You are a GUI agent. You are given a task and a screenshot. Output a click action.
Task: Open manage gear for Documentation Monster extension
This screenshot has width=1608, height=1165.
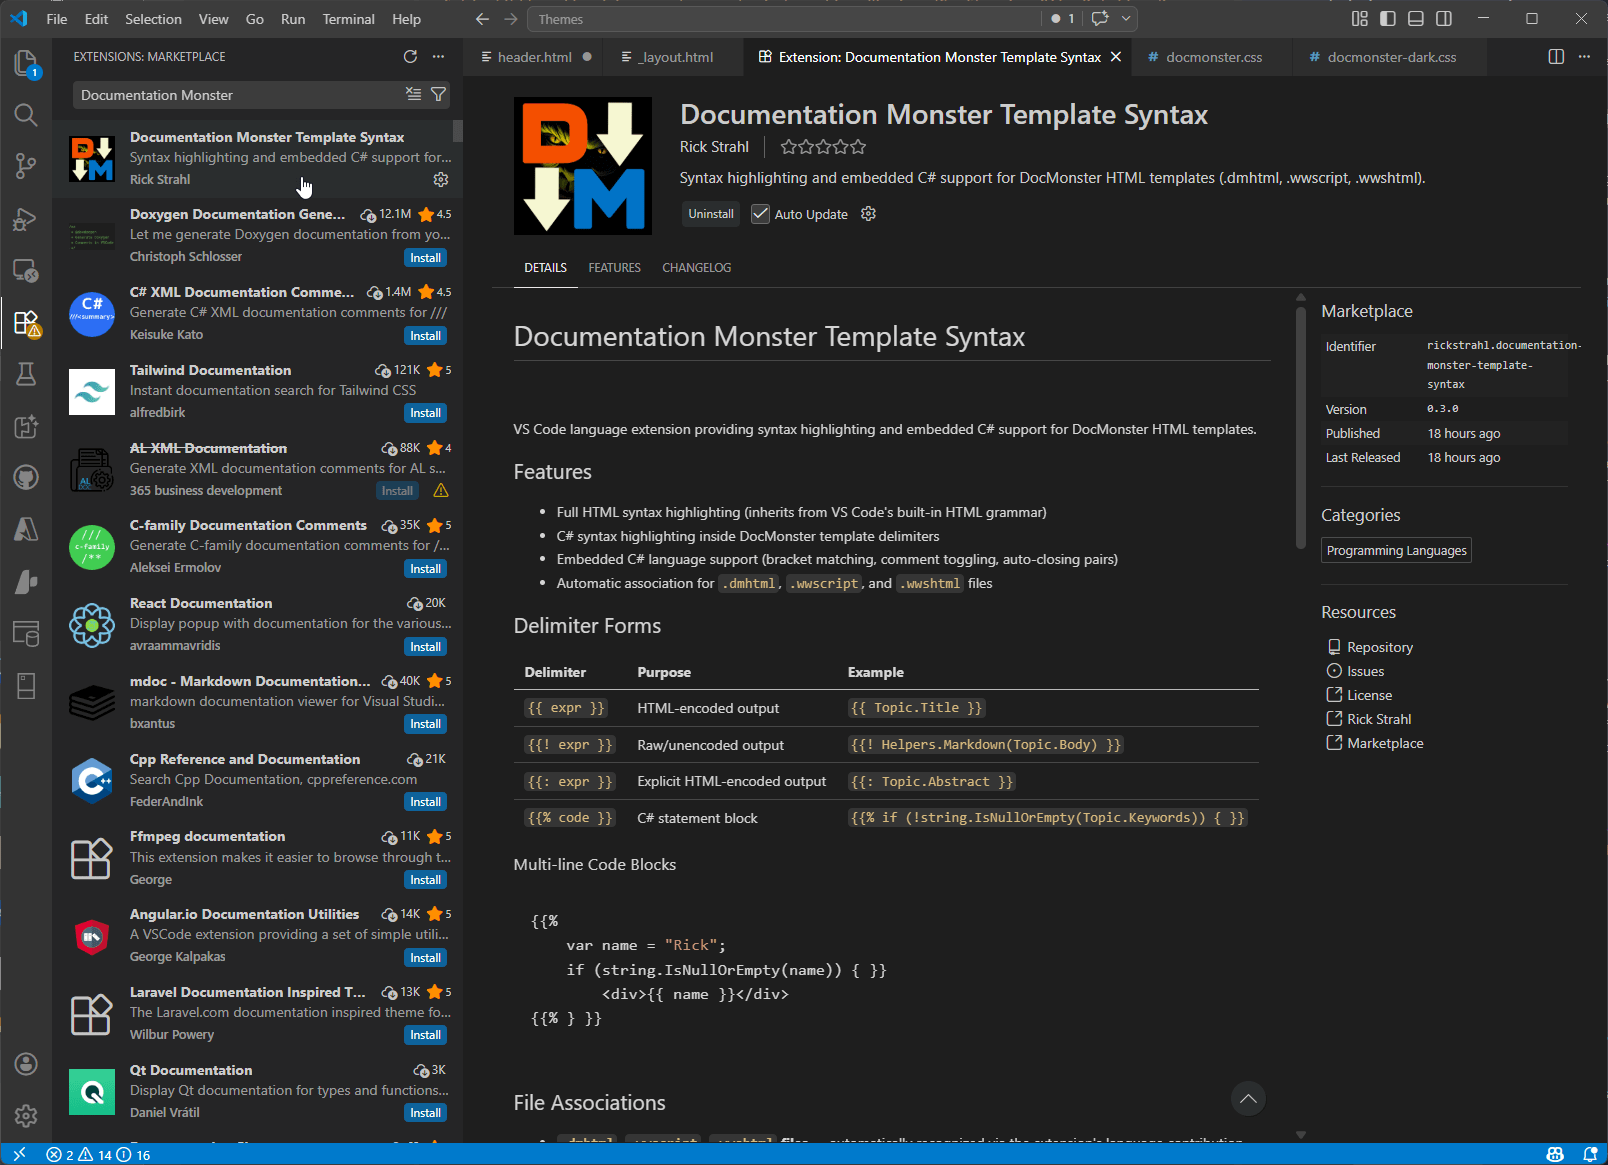click(441, 180)
